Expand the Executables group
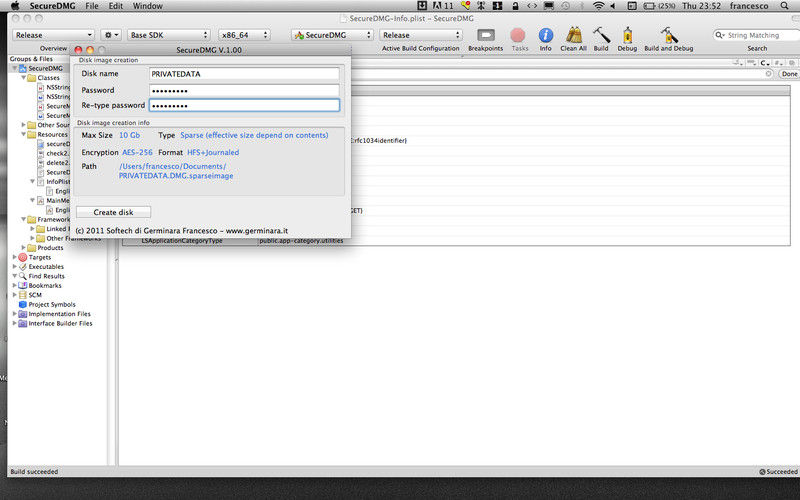The image size is (800, 500). (x=15, y=266)
